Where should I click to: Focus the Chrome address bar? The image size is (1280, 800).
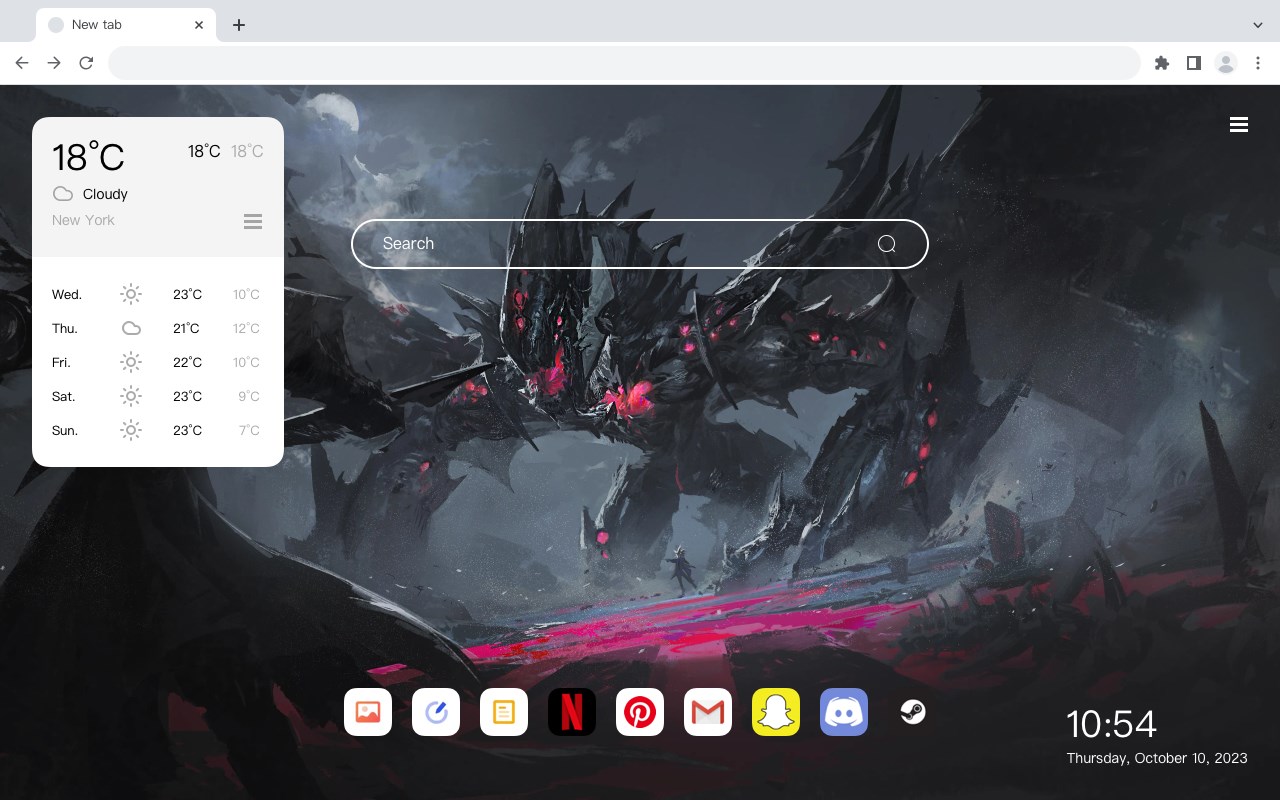click(624, 63)
